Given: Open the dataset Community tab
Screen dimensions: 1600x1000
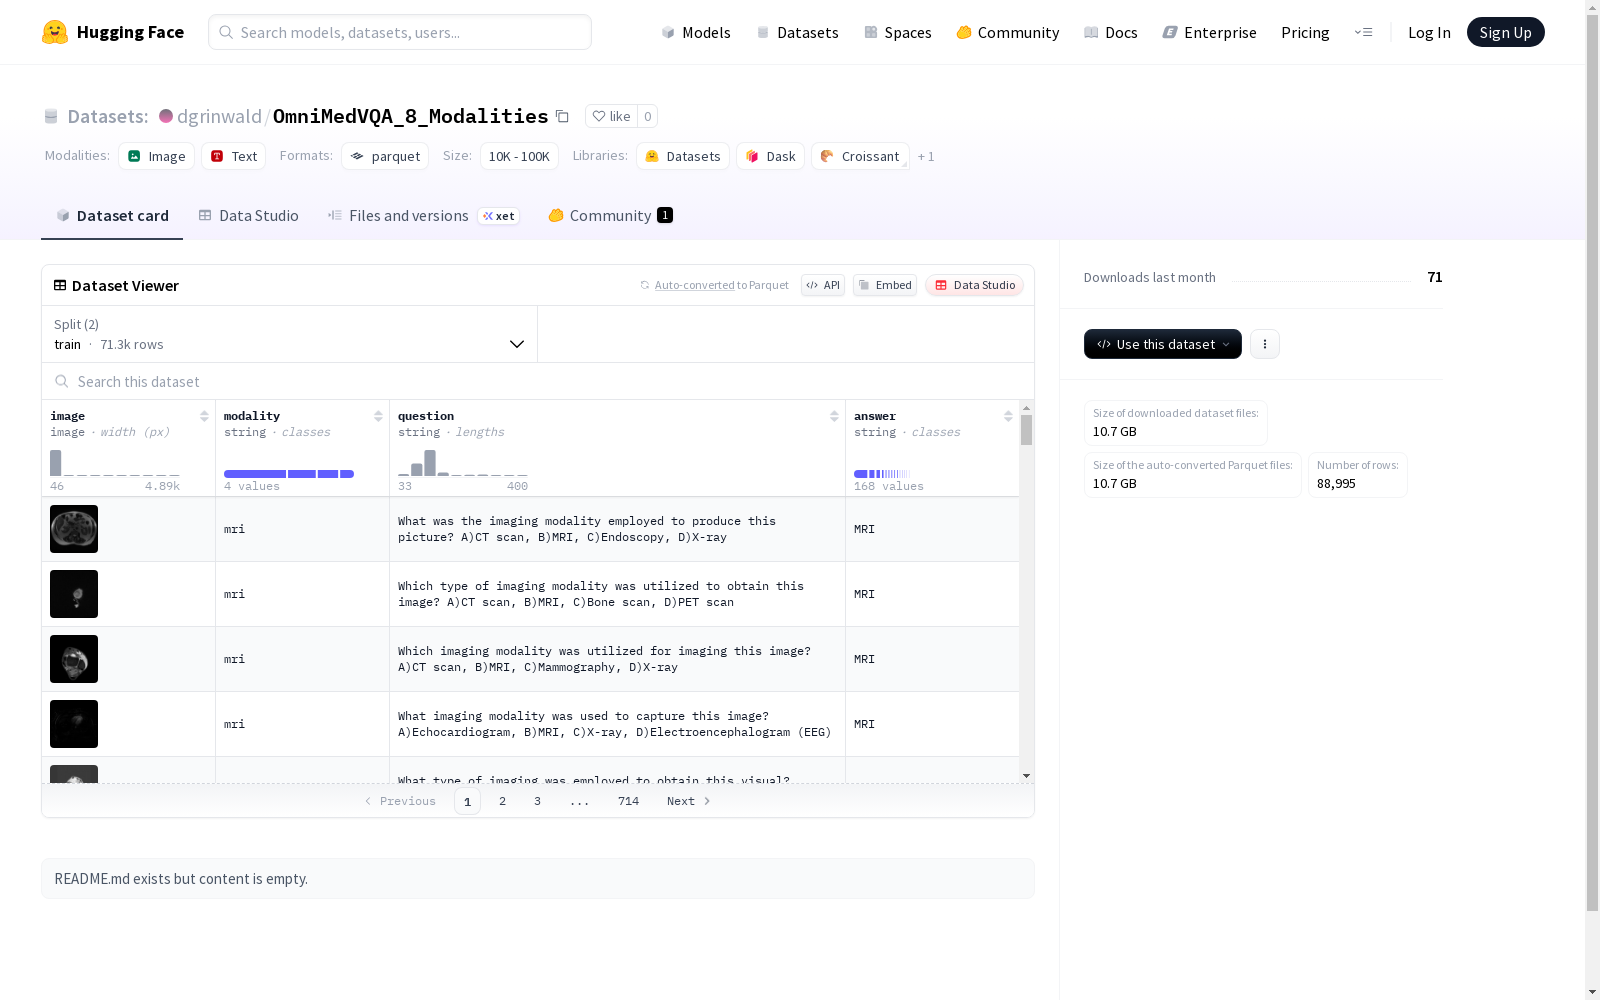Looking at the screenshot, I should 610,216.
